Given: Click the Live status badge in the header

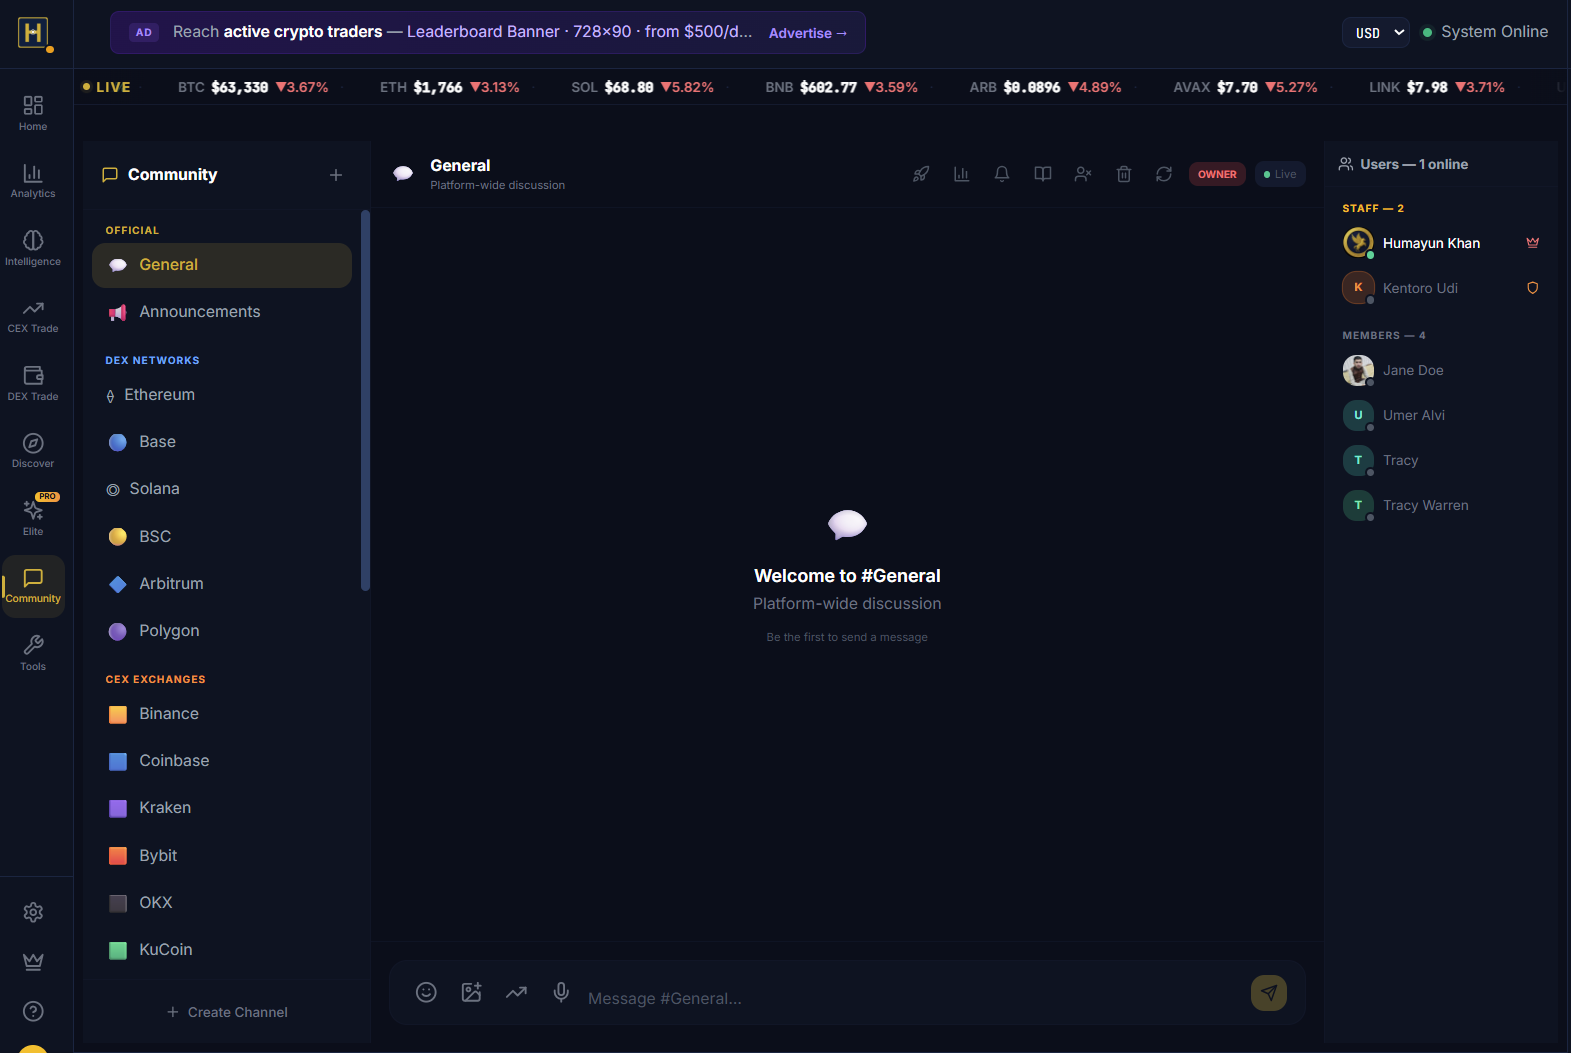Looking at the screenshot, I should pos(1280,174).
